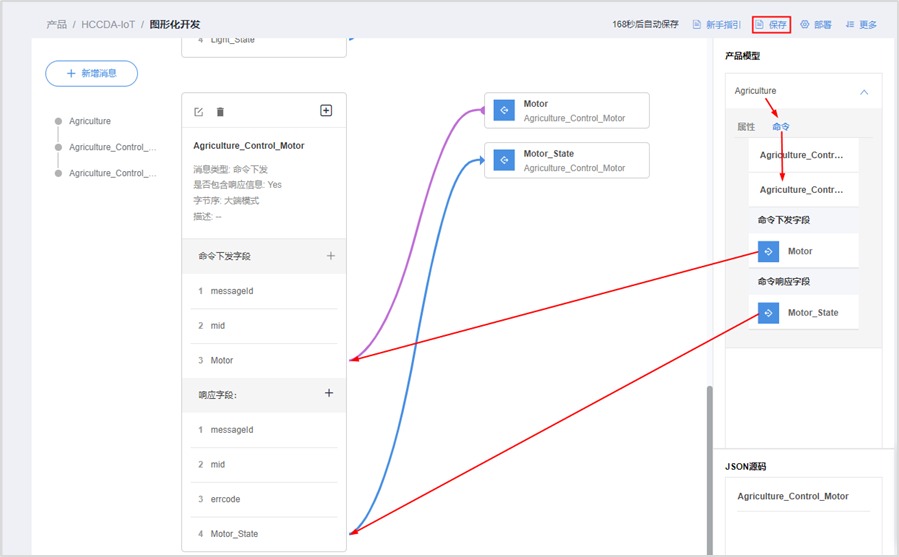Click the Motor_State node icon on the canvas
Image resolution: width=899 pixels, height=557 pixels.
point(504,160)
